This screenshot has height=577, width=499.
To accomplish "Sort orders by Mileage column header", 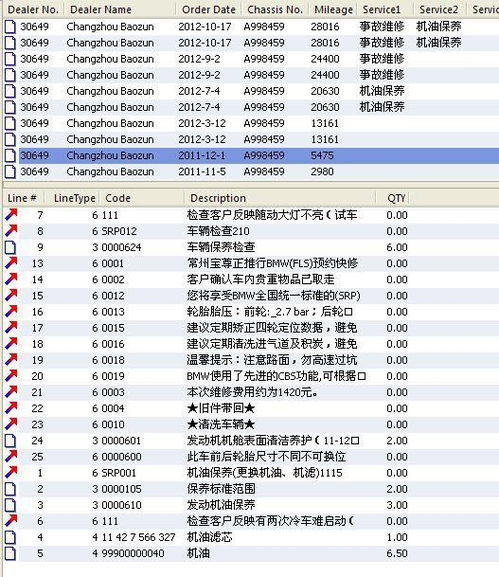I will pyautogui.click(x=333, y=10).
